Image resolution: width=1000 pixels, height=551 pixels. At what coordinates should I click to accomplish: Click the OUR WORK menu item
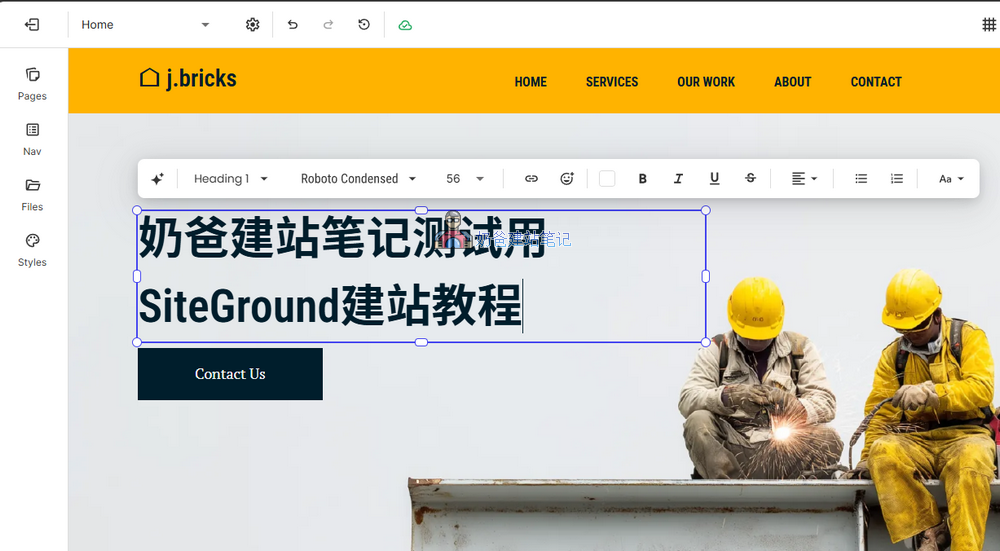point(706,82)
